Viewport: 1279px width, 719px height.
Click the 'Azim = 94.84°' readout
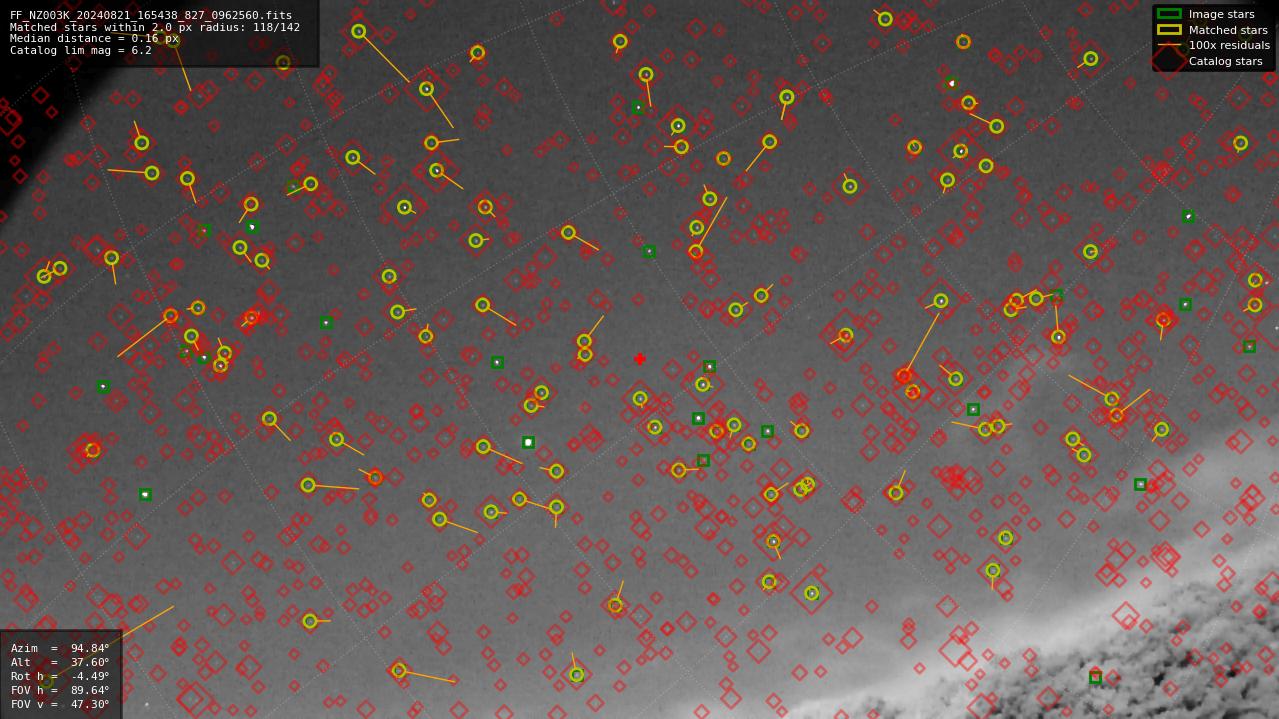tap(60, 648)
